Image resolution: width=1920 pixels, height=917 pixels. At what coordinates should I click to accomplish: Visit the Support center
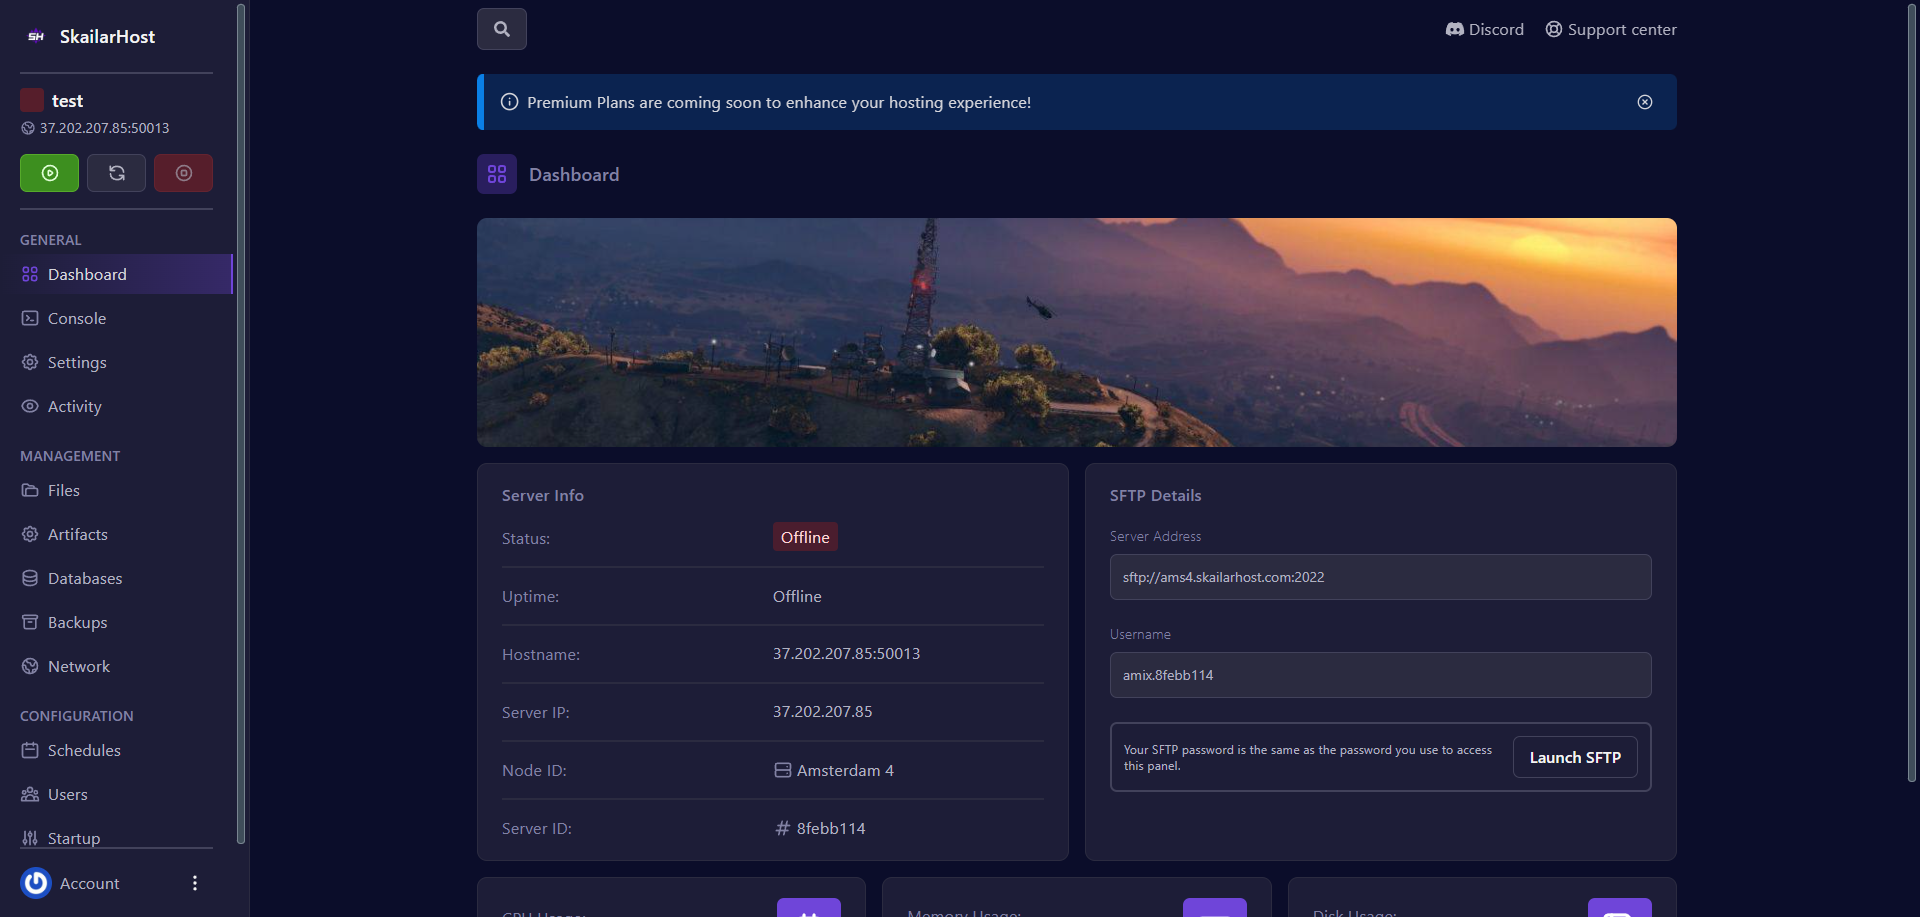pos(1609,28)
